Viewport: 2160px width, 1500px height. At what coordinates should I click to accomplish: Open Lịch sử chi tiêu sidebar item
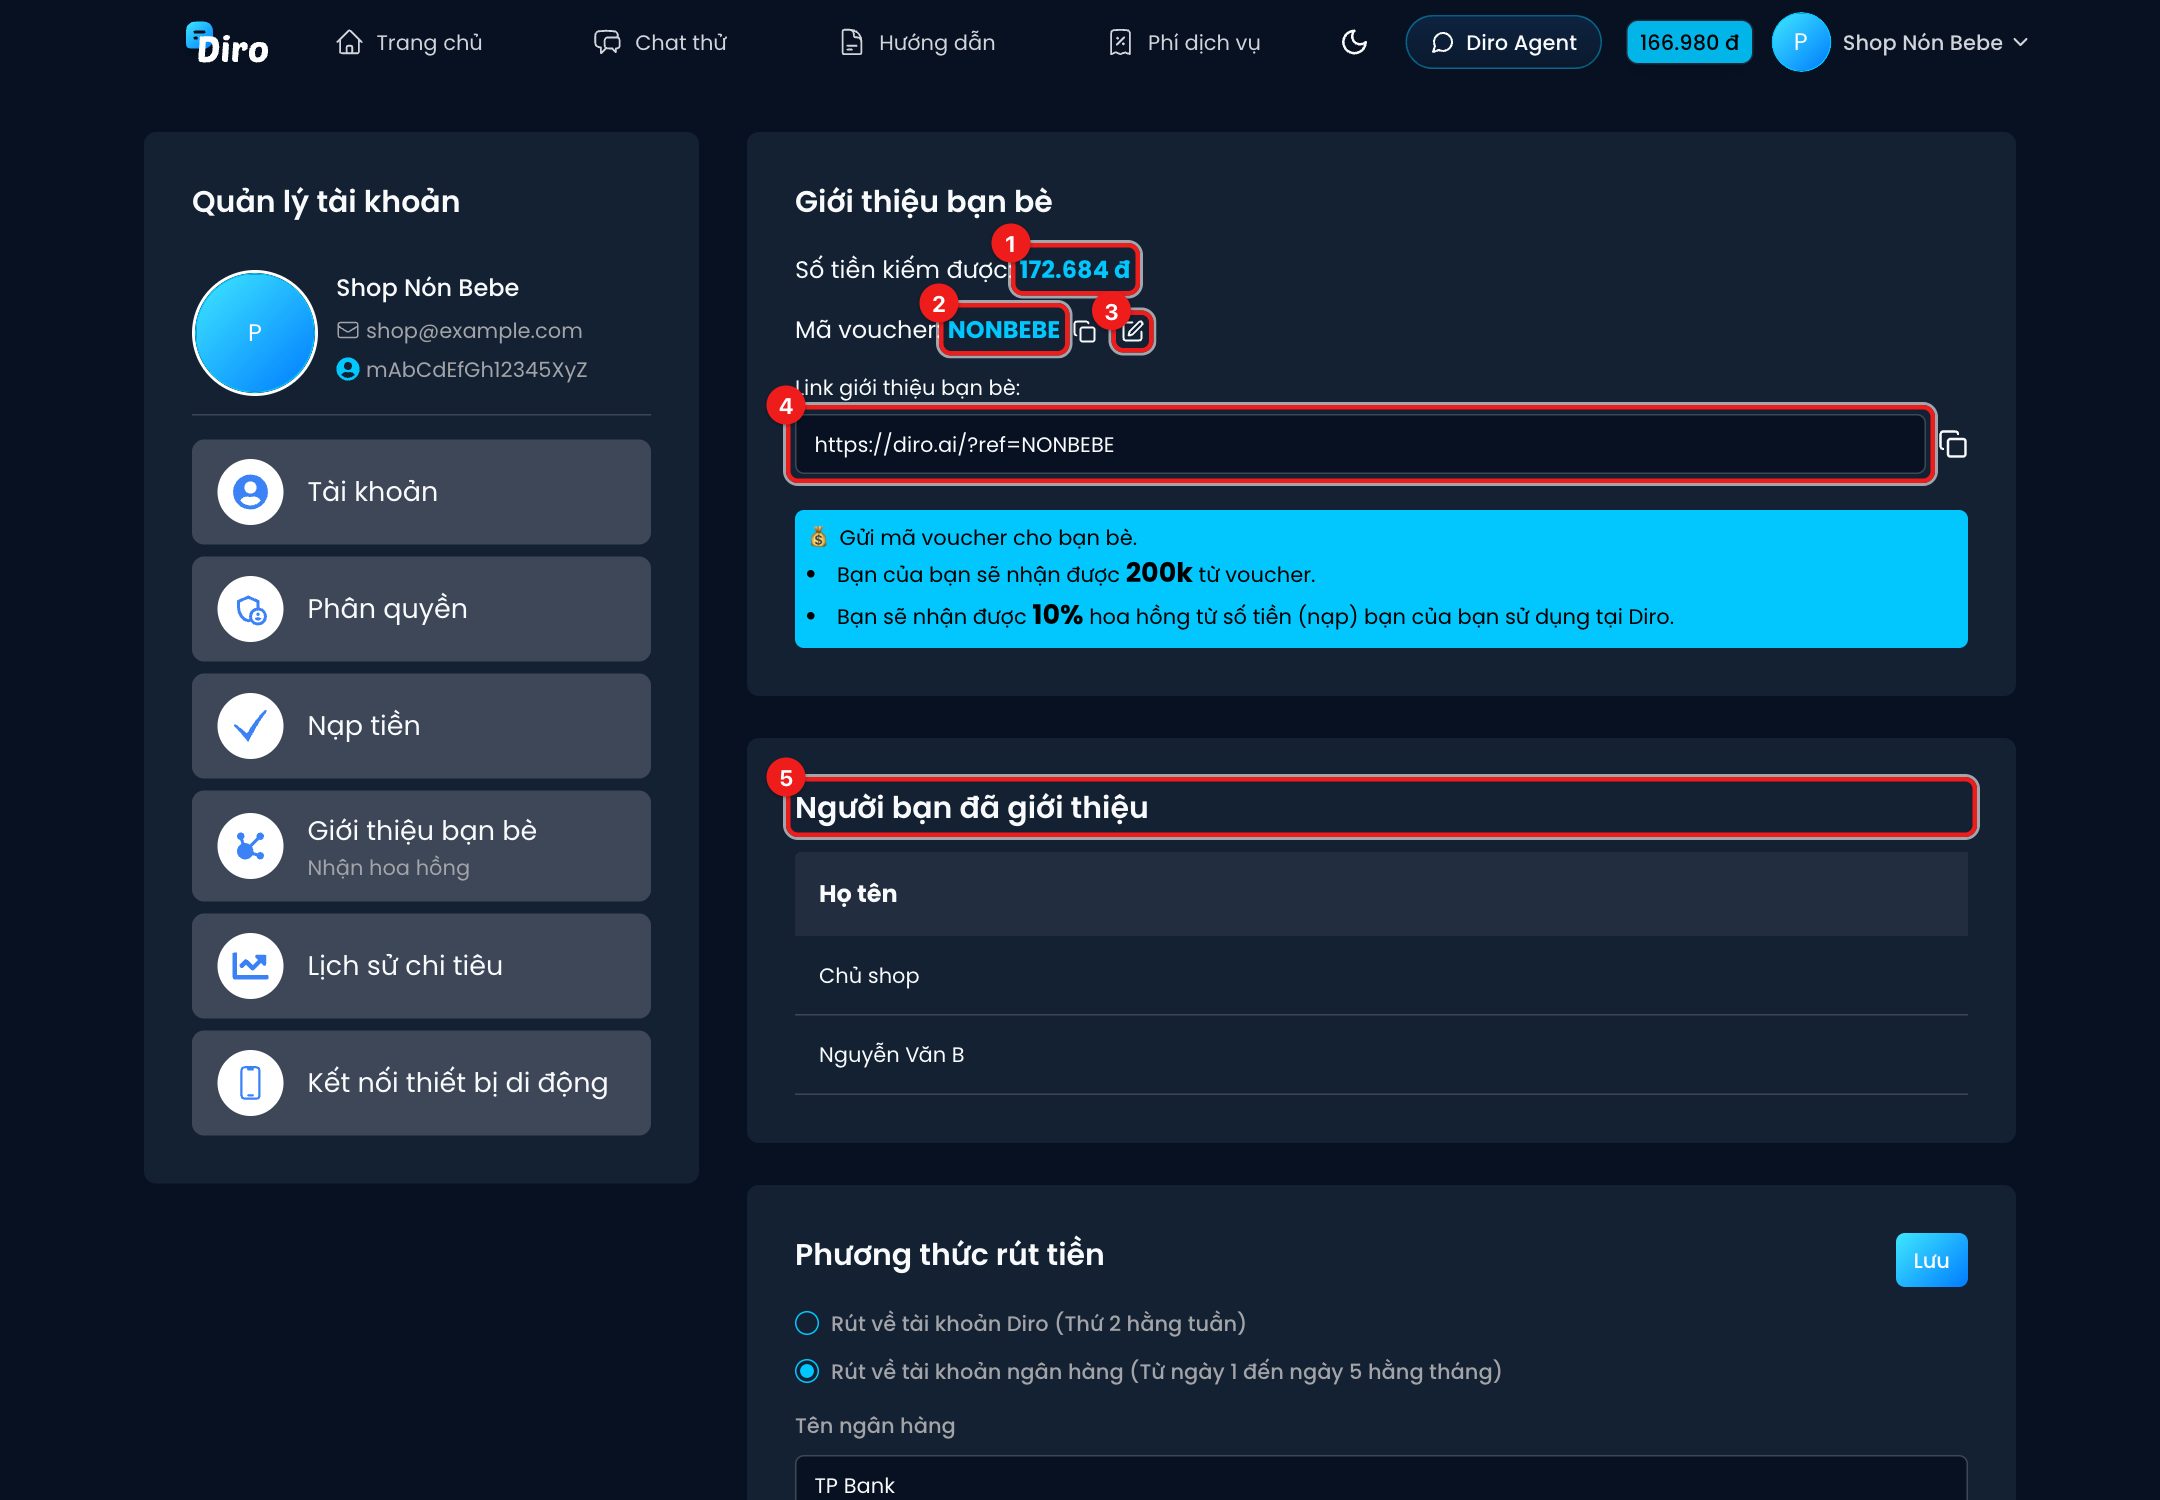coord(421,966)
